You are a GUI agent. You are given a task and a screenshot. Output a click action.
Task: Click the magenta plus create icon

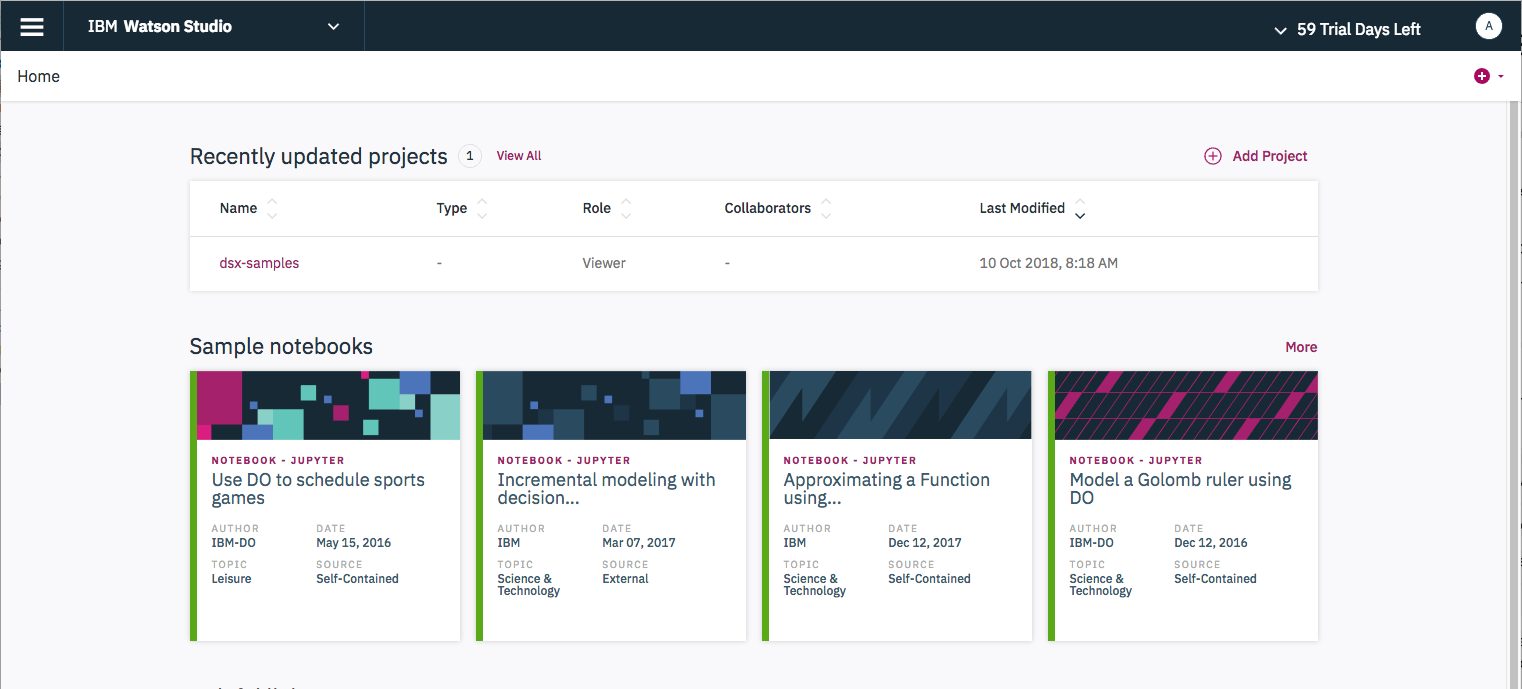[1482, 76]
